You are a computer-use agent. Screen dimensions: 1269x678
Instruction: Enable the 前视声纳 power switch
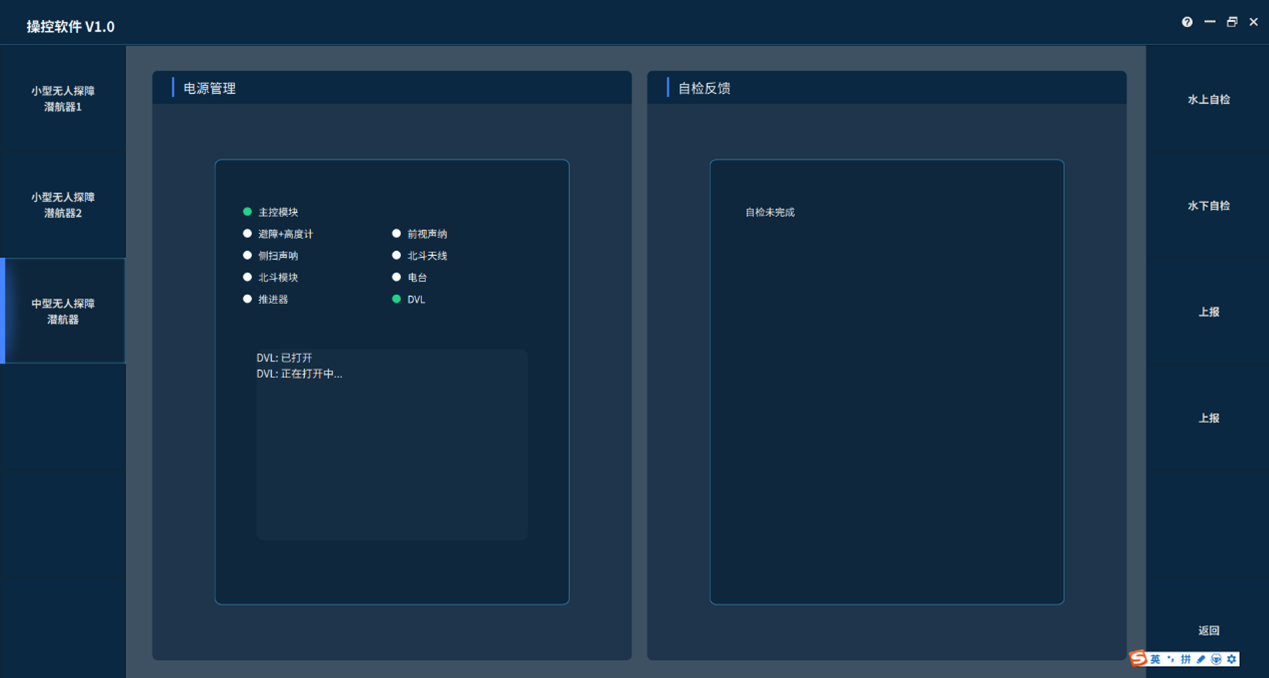[397, 234]
